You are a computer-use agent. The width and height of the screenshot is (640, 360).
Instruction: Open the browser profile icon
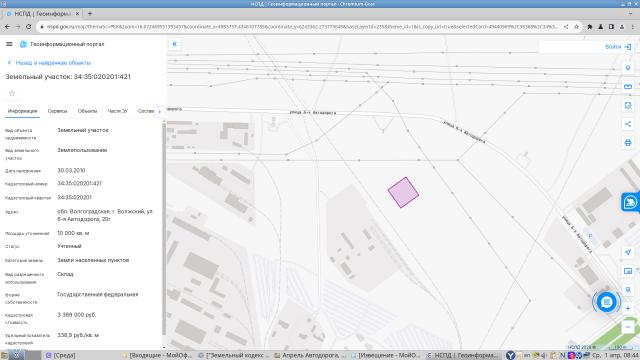click(x=622, y=27)
